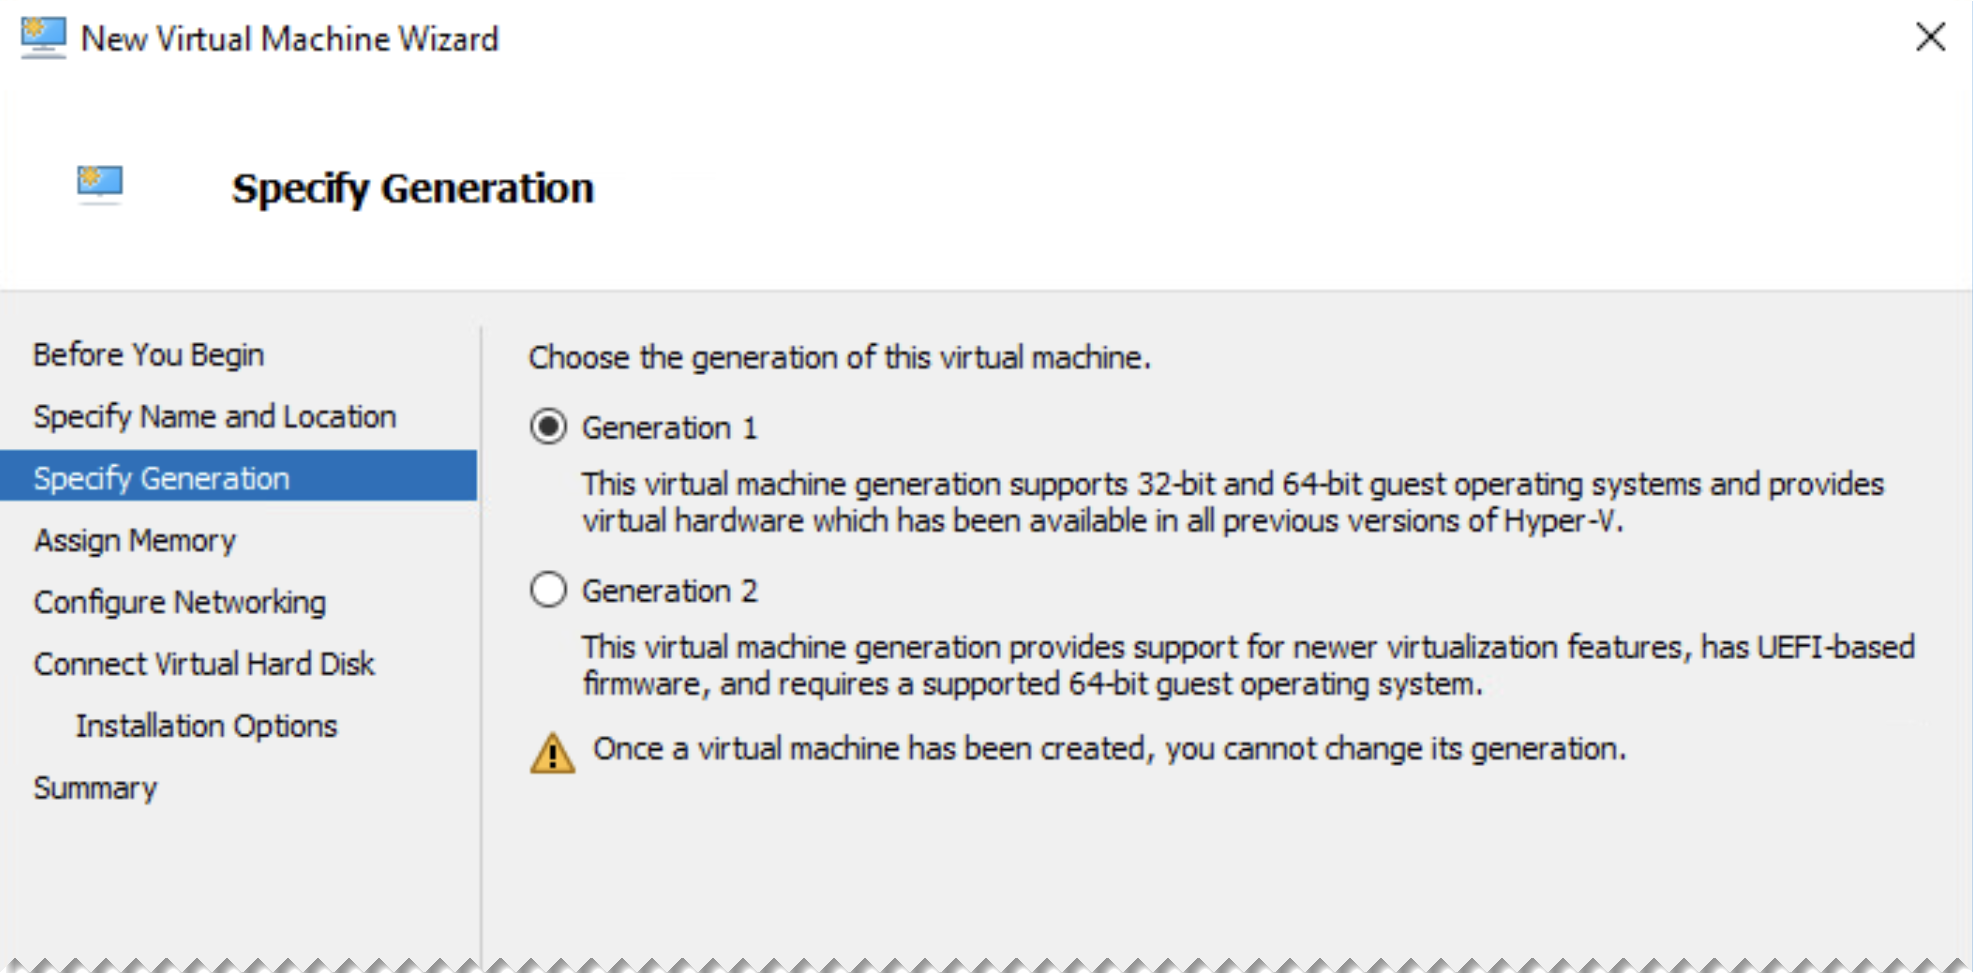Click the Choose the generation prompt text

coord(840,357)
